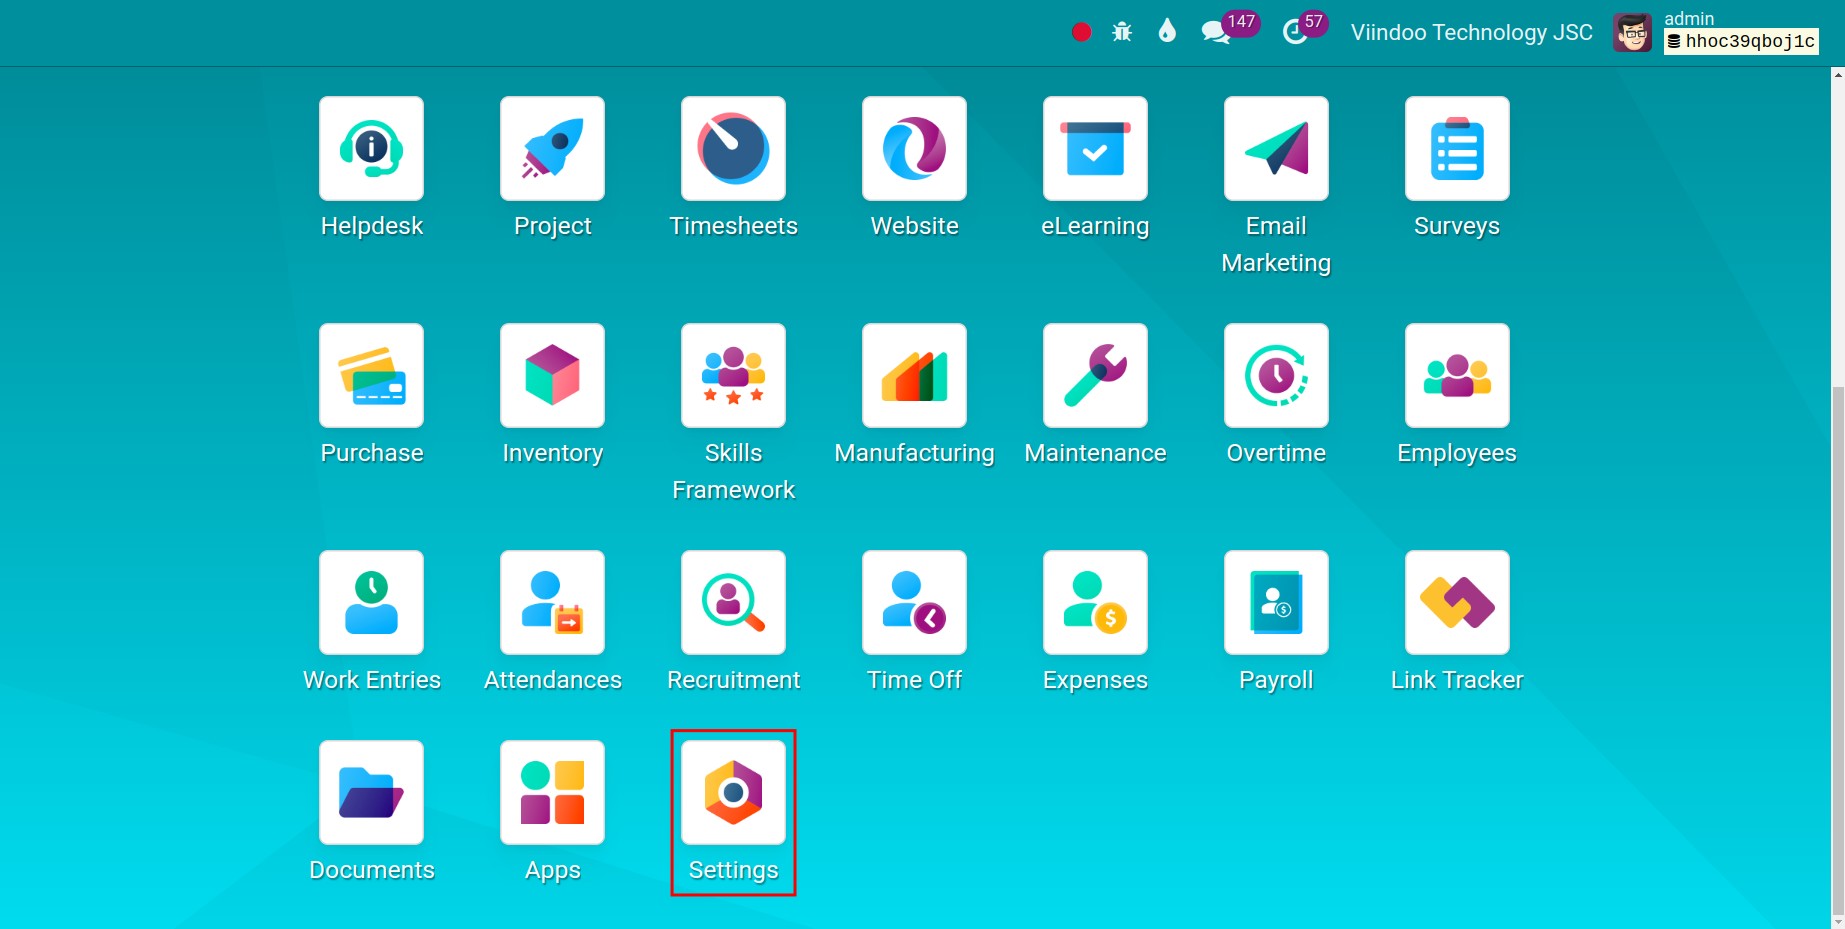1845x929 pixels.
Task: Open the admin user menu
Action: point(1716,32)
